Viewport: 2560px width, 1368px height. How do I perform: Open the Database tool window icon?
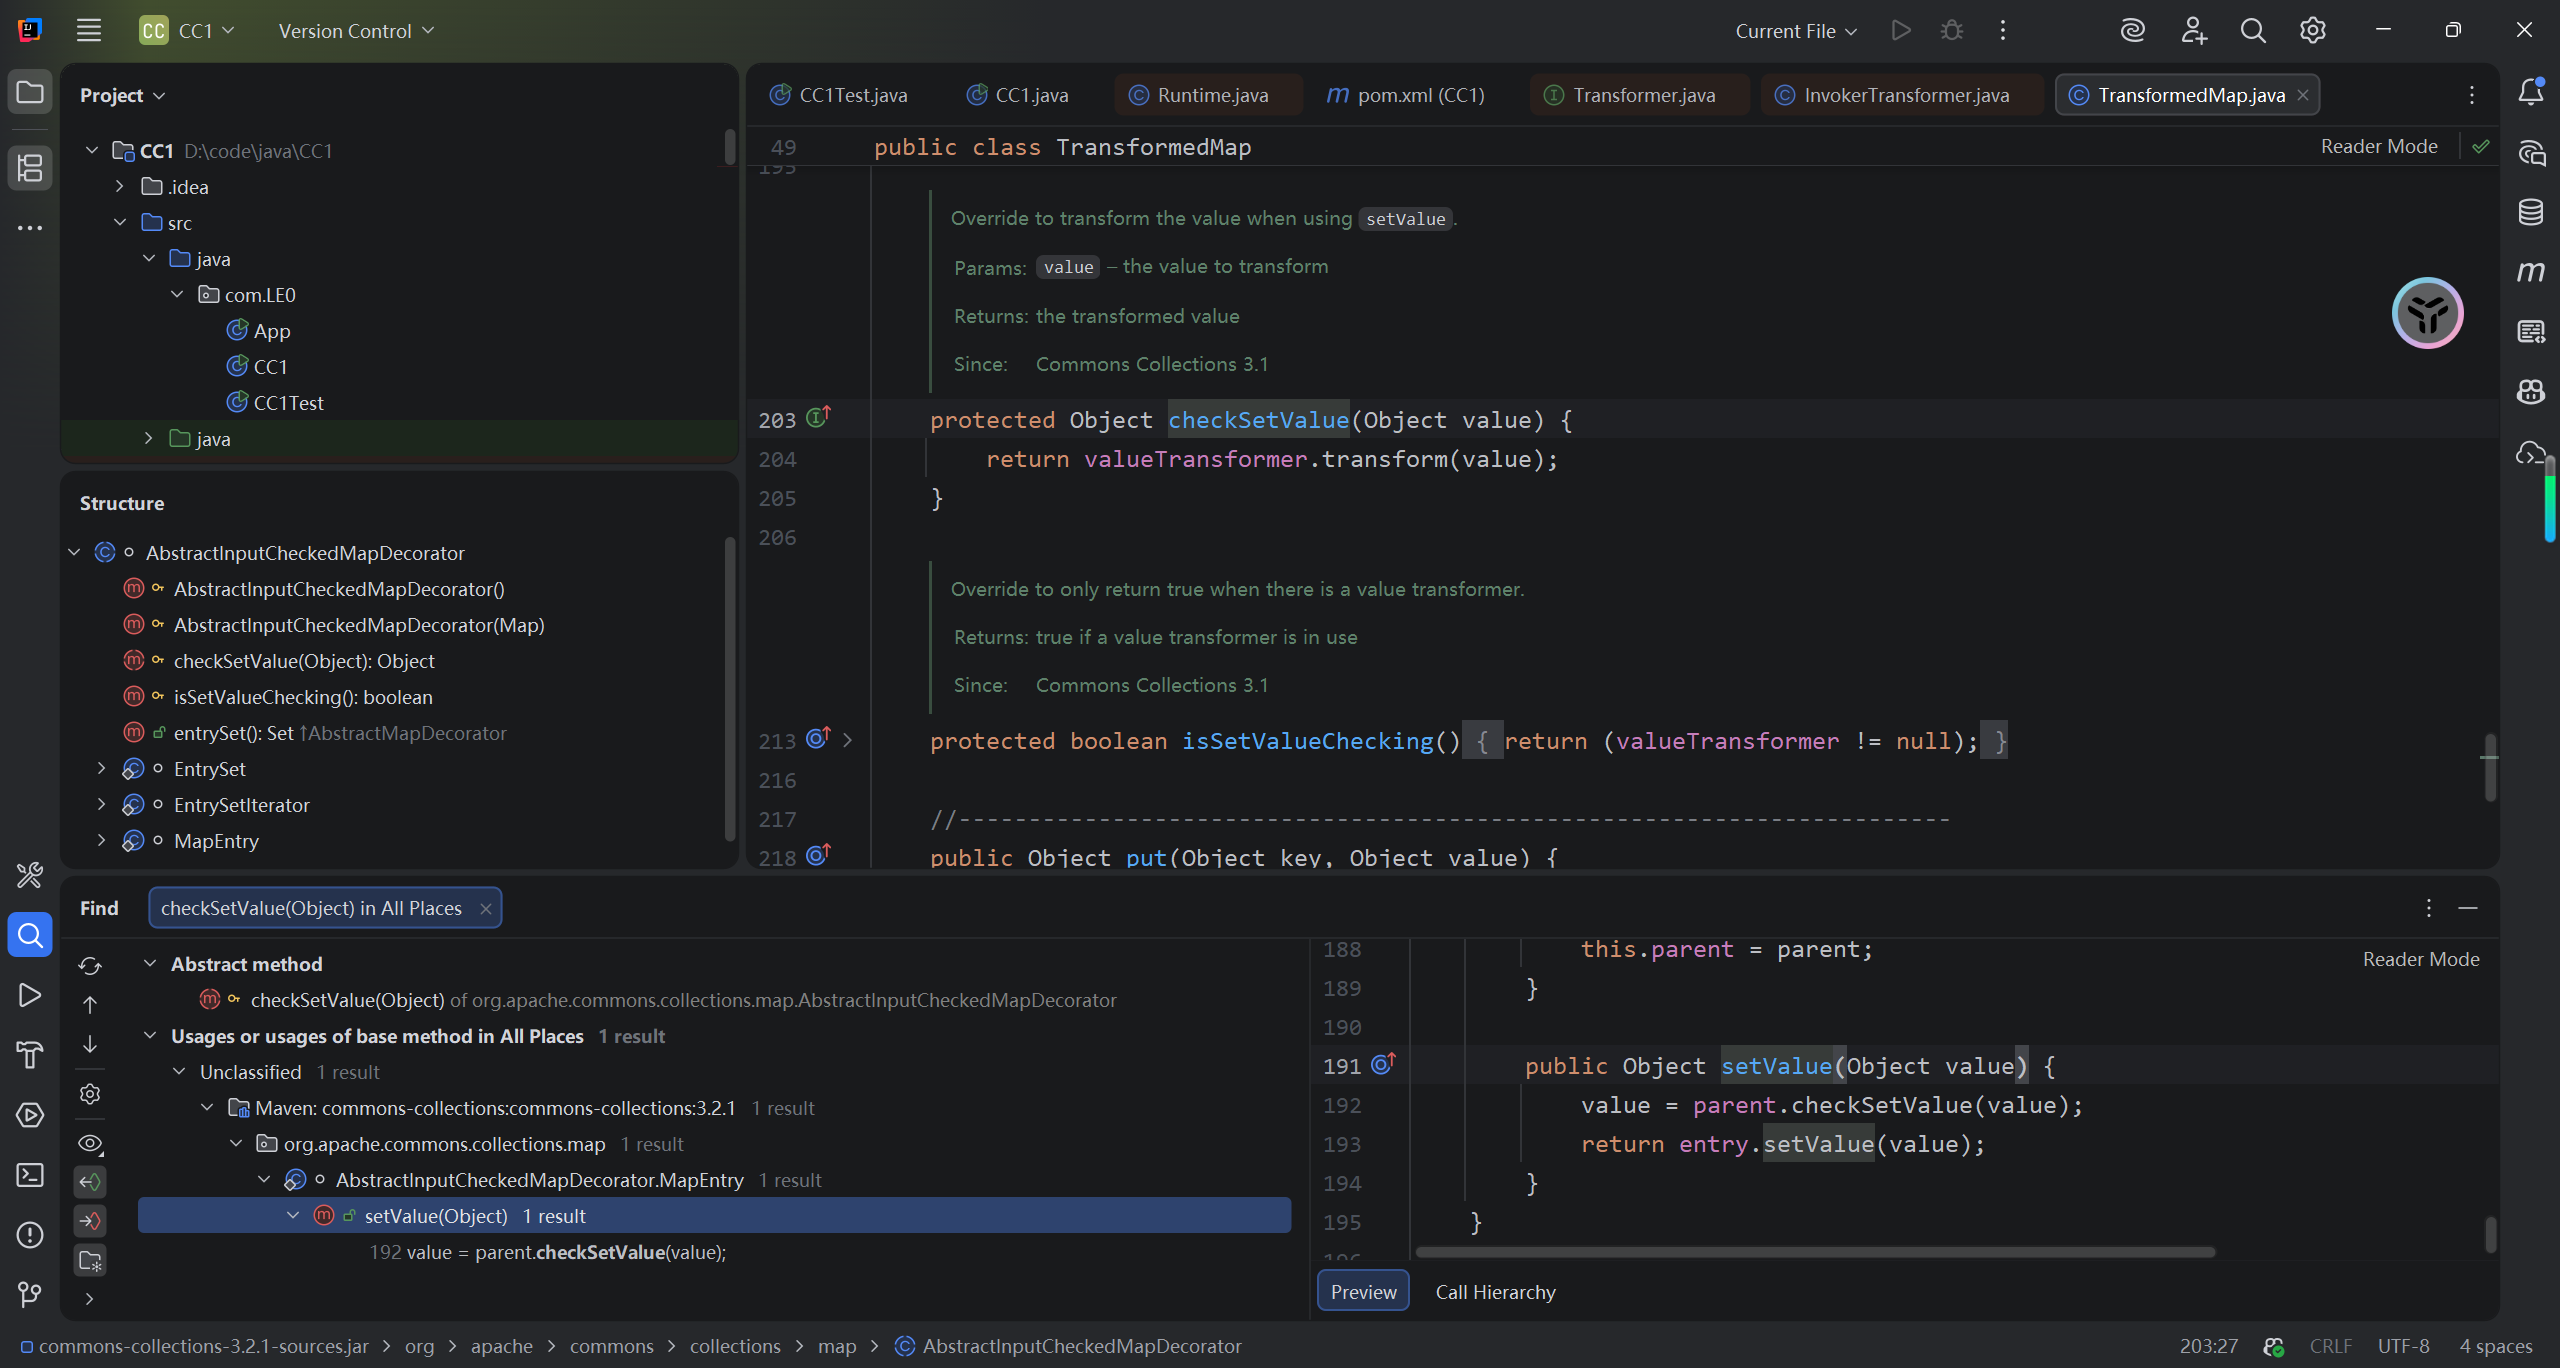pos(2531,212)
